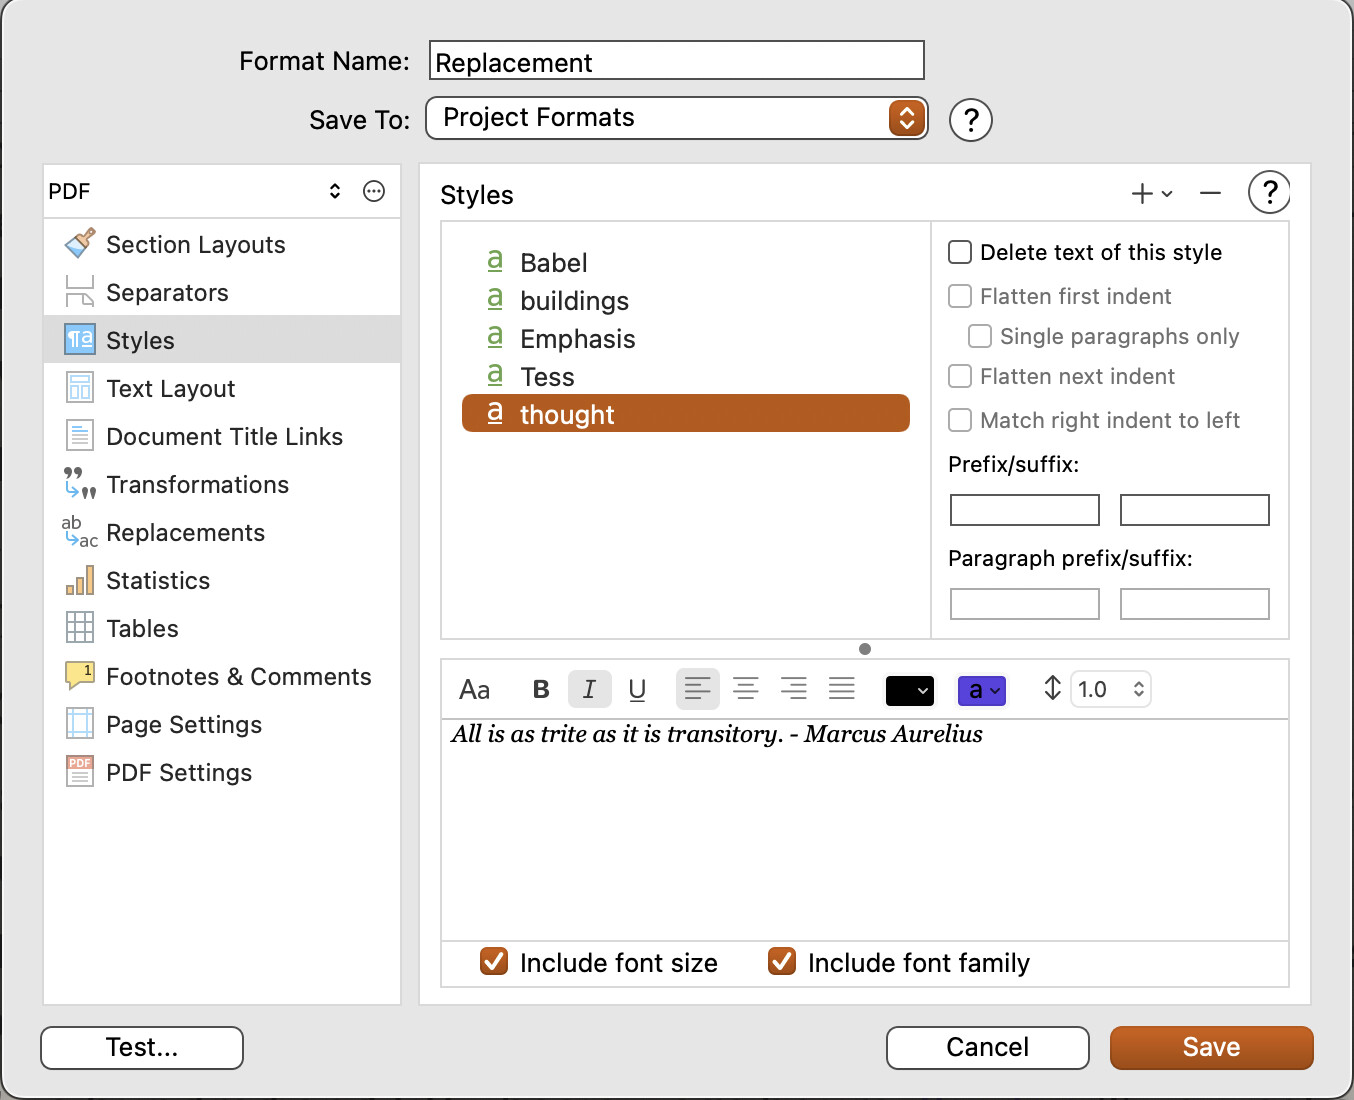Open Document Title Links pane
1354x1100 pixels.
(x=222, y=437)
